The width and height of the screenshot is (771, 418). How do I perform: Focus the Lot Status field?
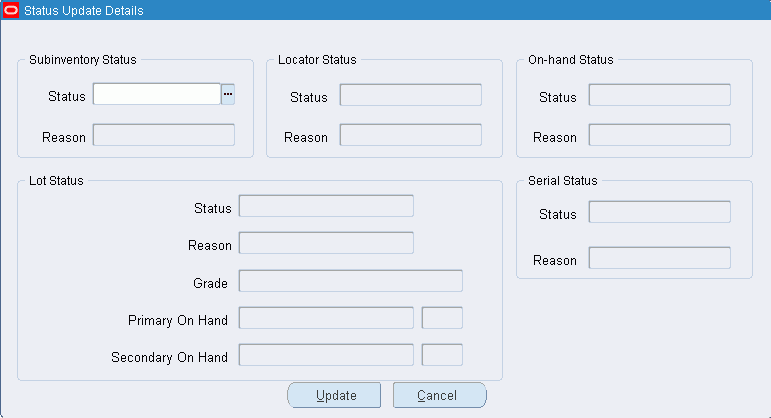(x=326, y=206)
